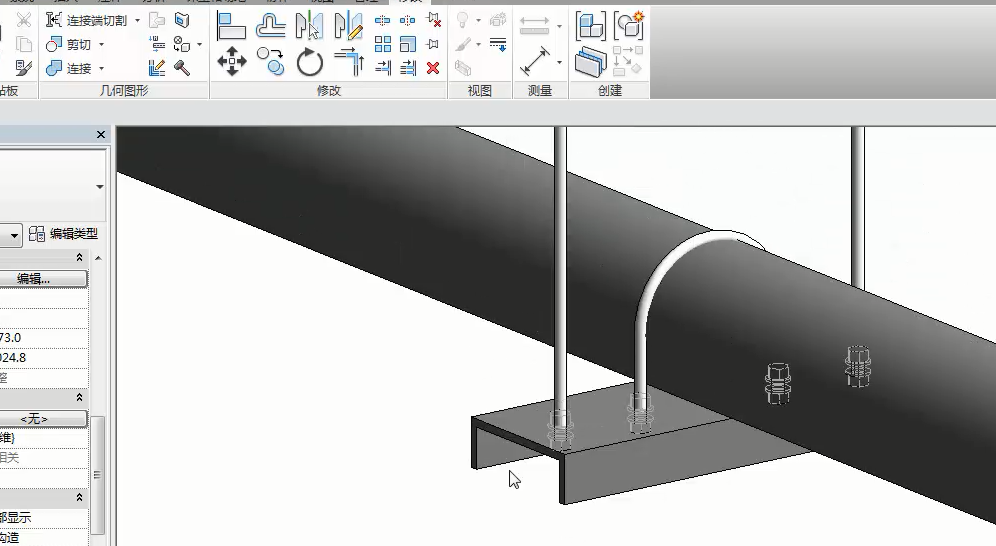The image size is (996, 546).
Task: Click the red X Delete icon
Action: pos(433,68)
